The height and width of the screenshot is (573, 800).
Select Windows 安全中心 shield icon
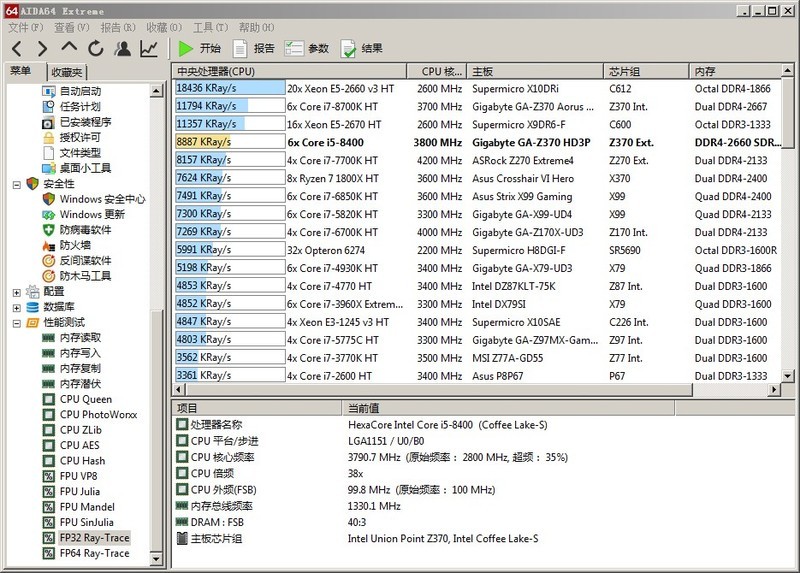[x=48, y=199]
